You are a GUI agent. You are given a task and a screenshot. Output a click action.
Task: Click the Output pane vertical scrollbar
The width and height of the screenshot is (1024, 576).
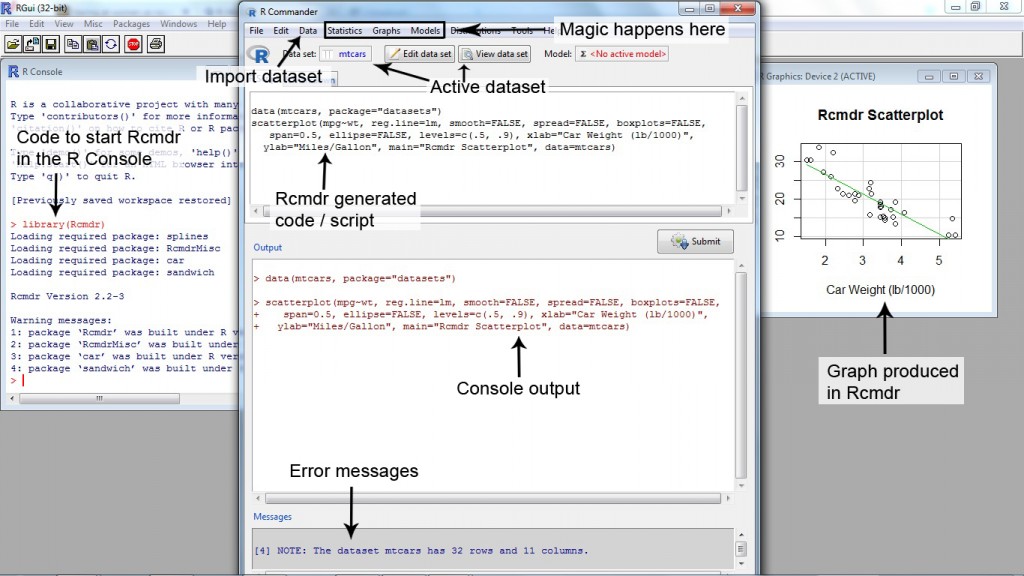point(741,376)
